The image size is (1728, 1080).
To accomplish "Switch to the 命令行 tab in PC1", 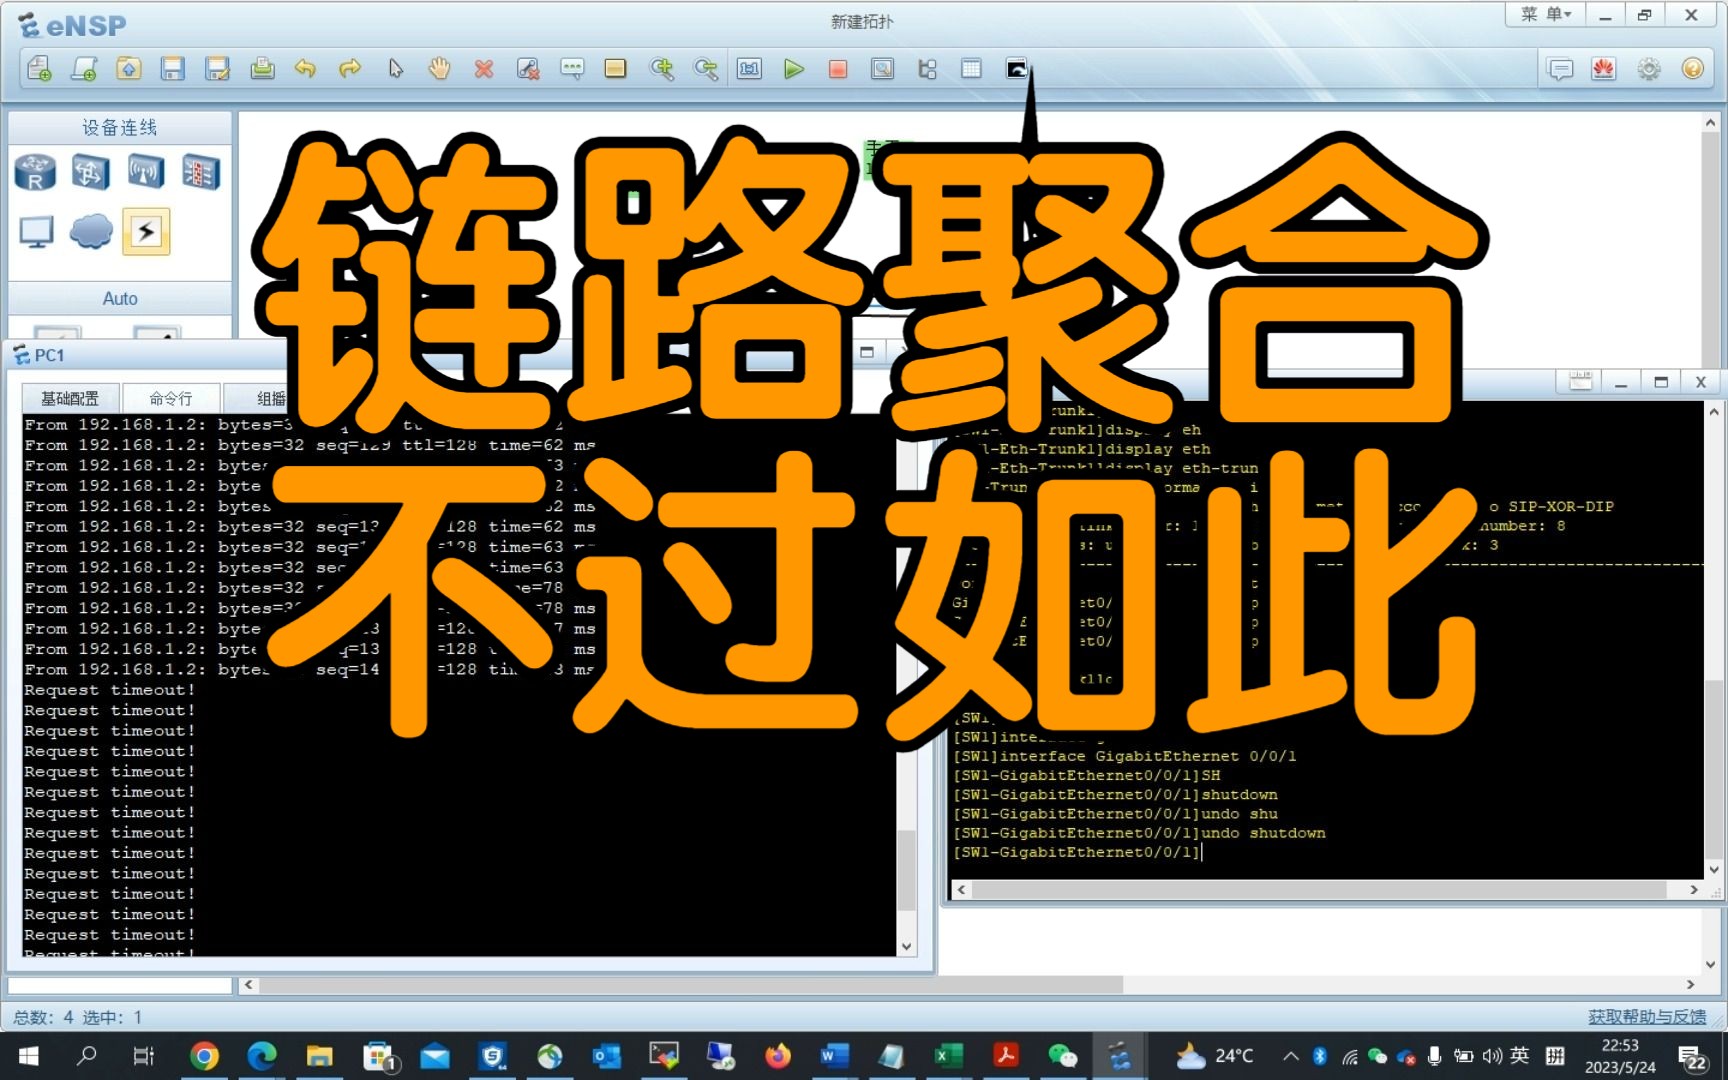I will (x=171, y=398).
